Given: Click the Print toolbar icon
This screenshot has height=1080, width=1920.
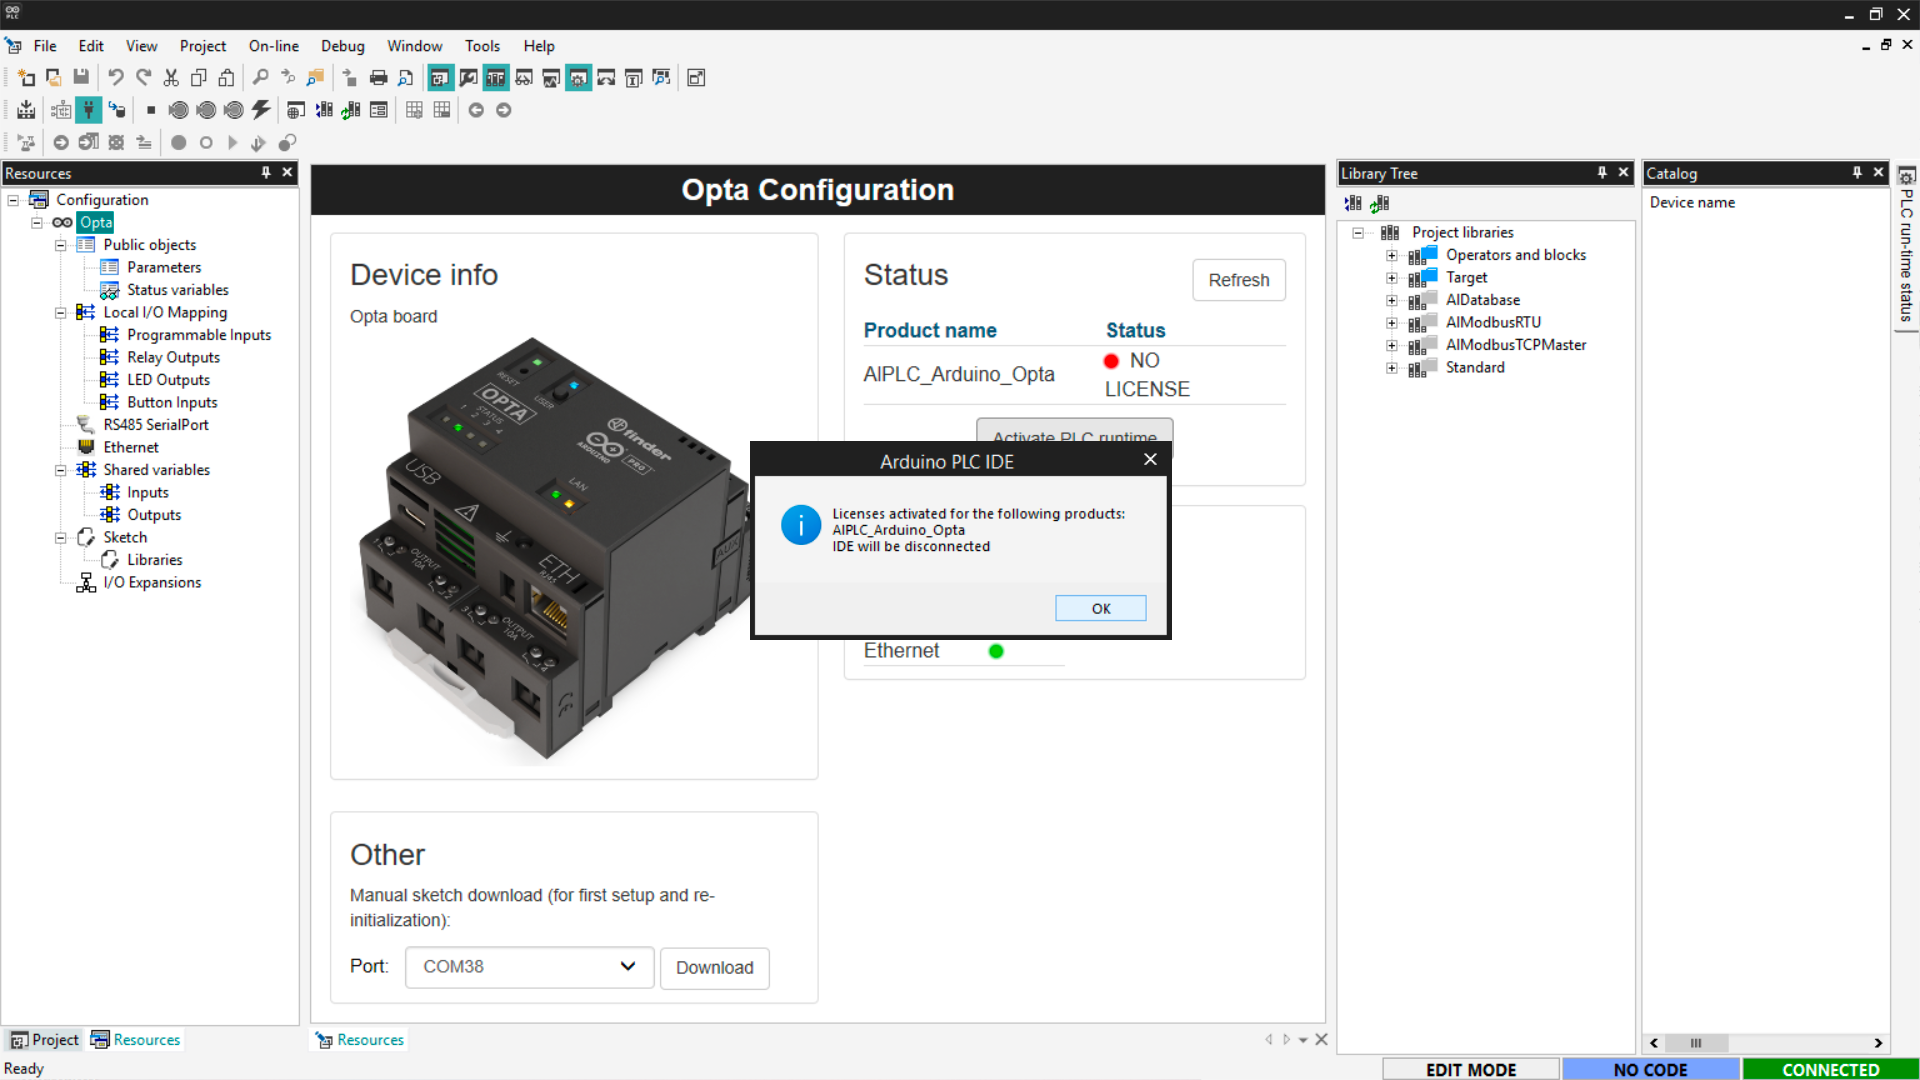Looking at the screenshot, I should click(378, 77).
